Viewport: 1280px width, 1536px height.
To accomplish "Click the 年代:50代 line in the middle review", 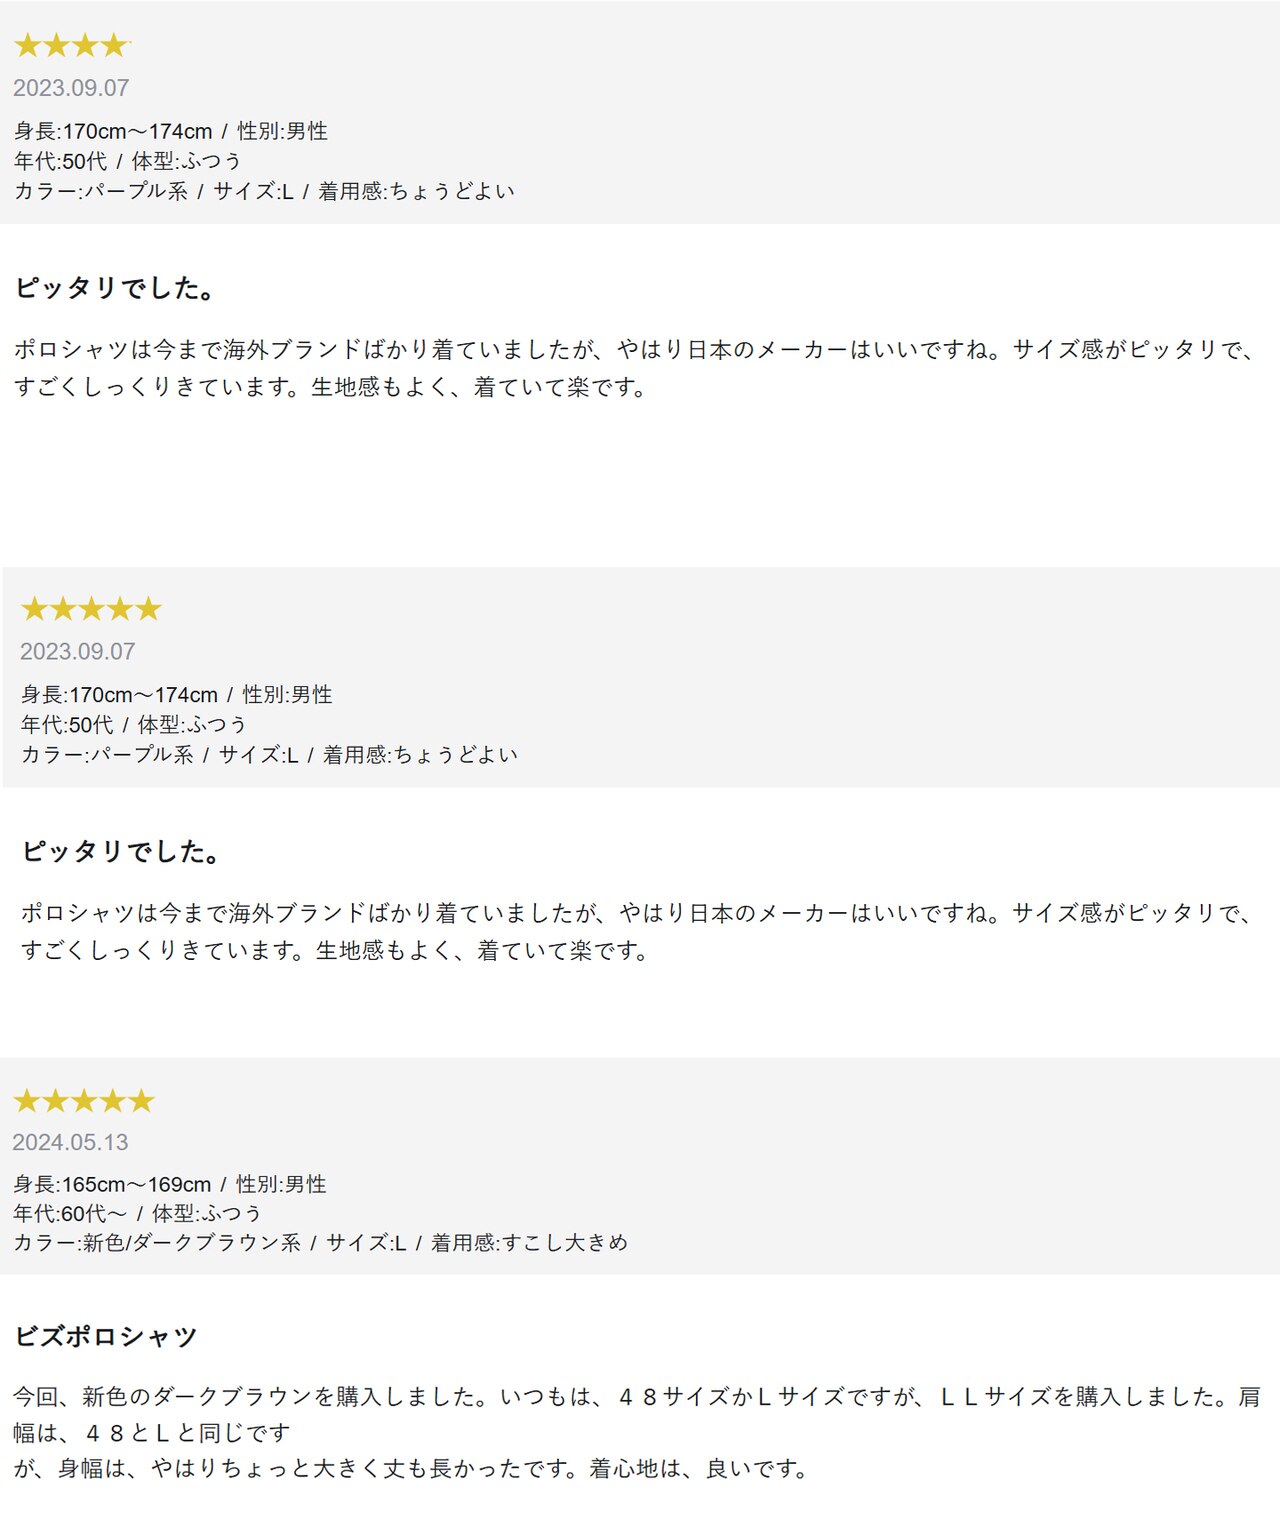I will tap(67, 724).
